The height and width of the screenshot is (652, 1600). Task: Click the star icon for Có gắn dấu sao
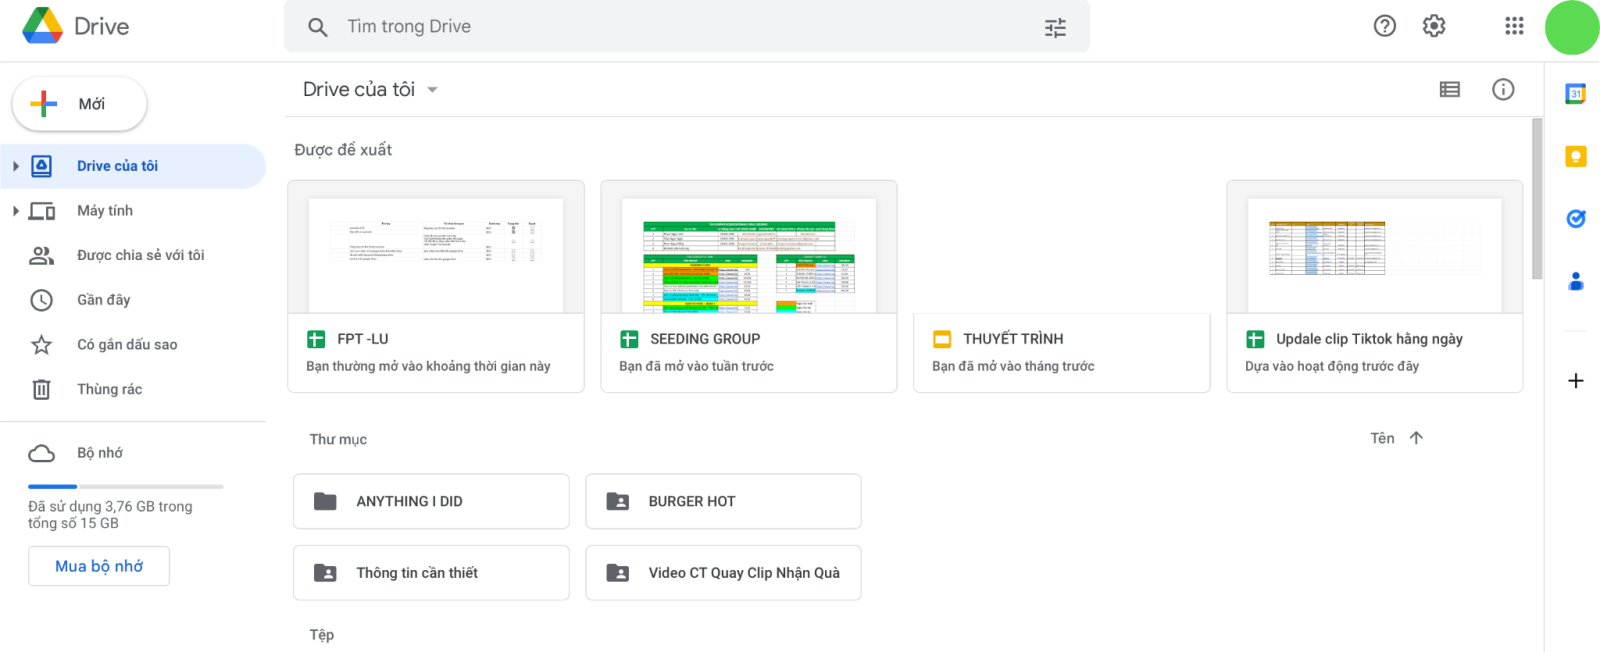pyautogui.click(x=41, y=345)
